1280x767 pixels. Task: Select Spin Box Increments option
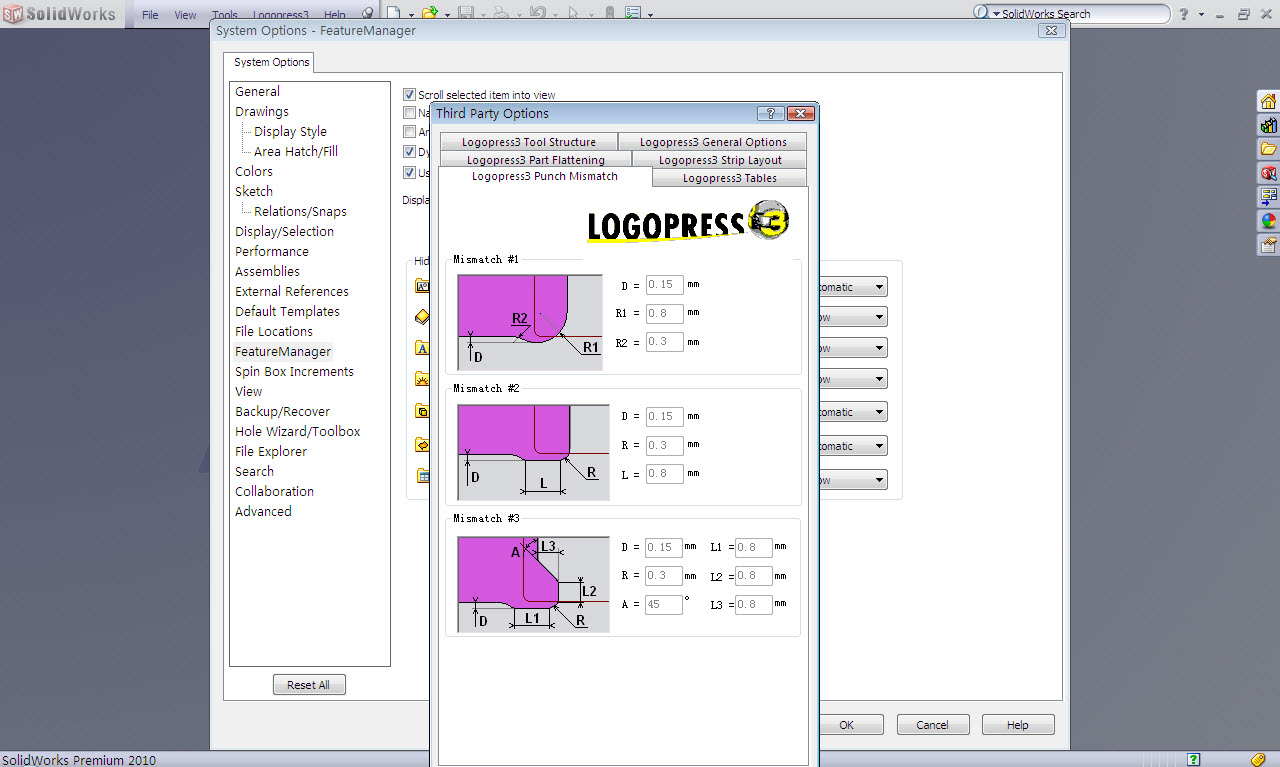(294, 371)
